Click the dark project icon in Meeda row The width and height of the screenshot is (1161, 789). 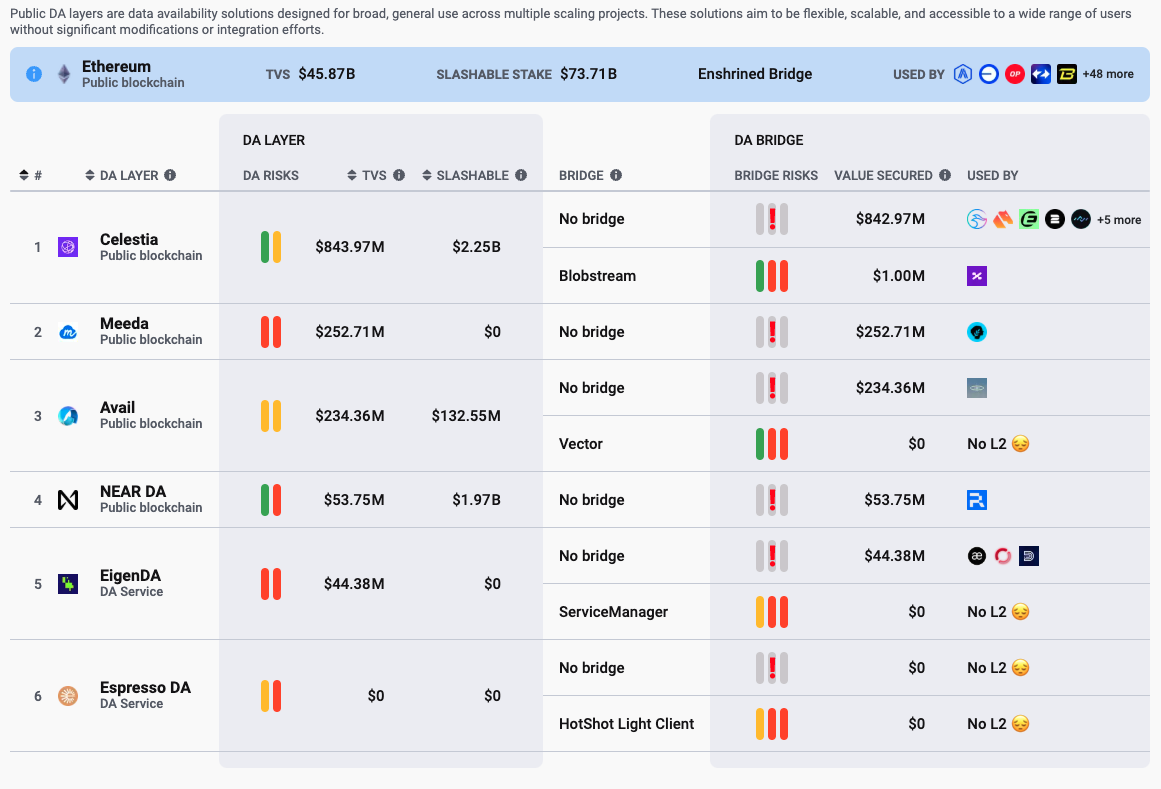click(977, 332)
